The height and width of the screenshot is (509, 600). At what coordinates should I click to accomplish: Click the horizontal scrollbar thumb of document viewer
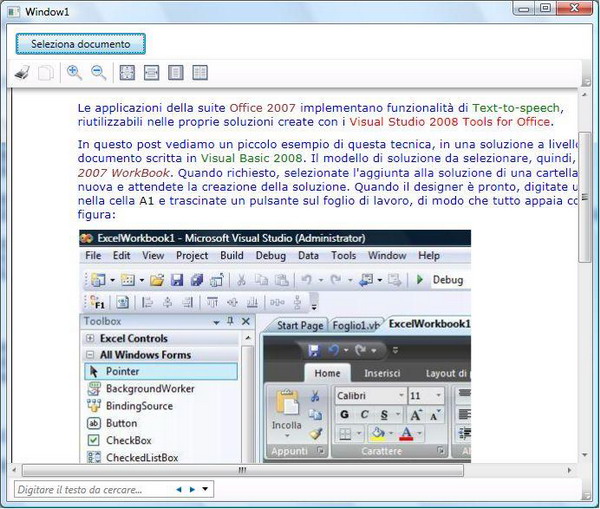tap(243, 470)
